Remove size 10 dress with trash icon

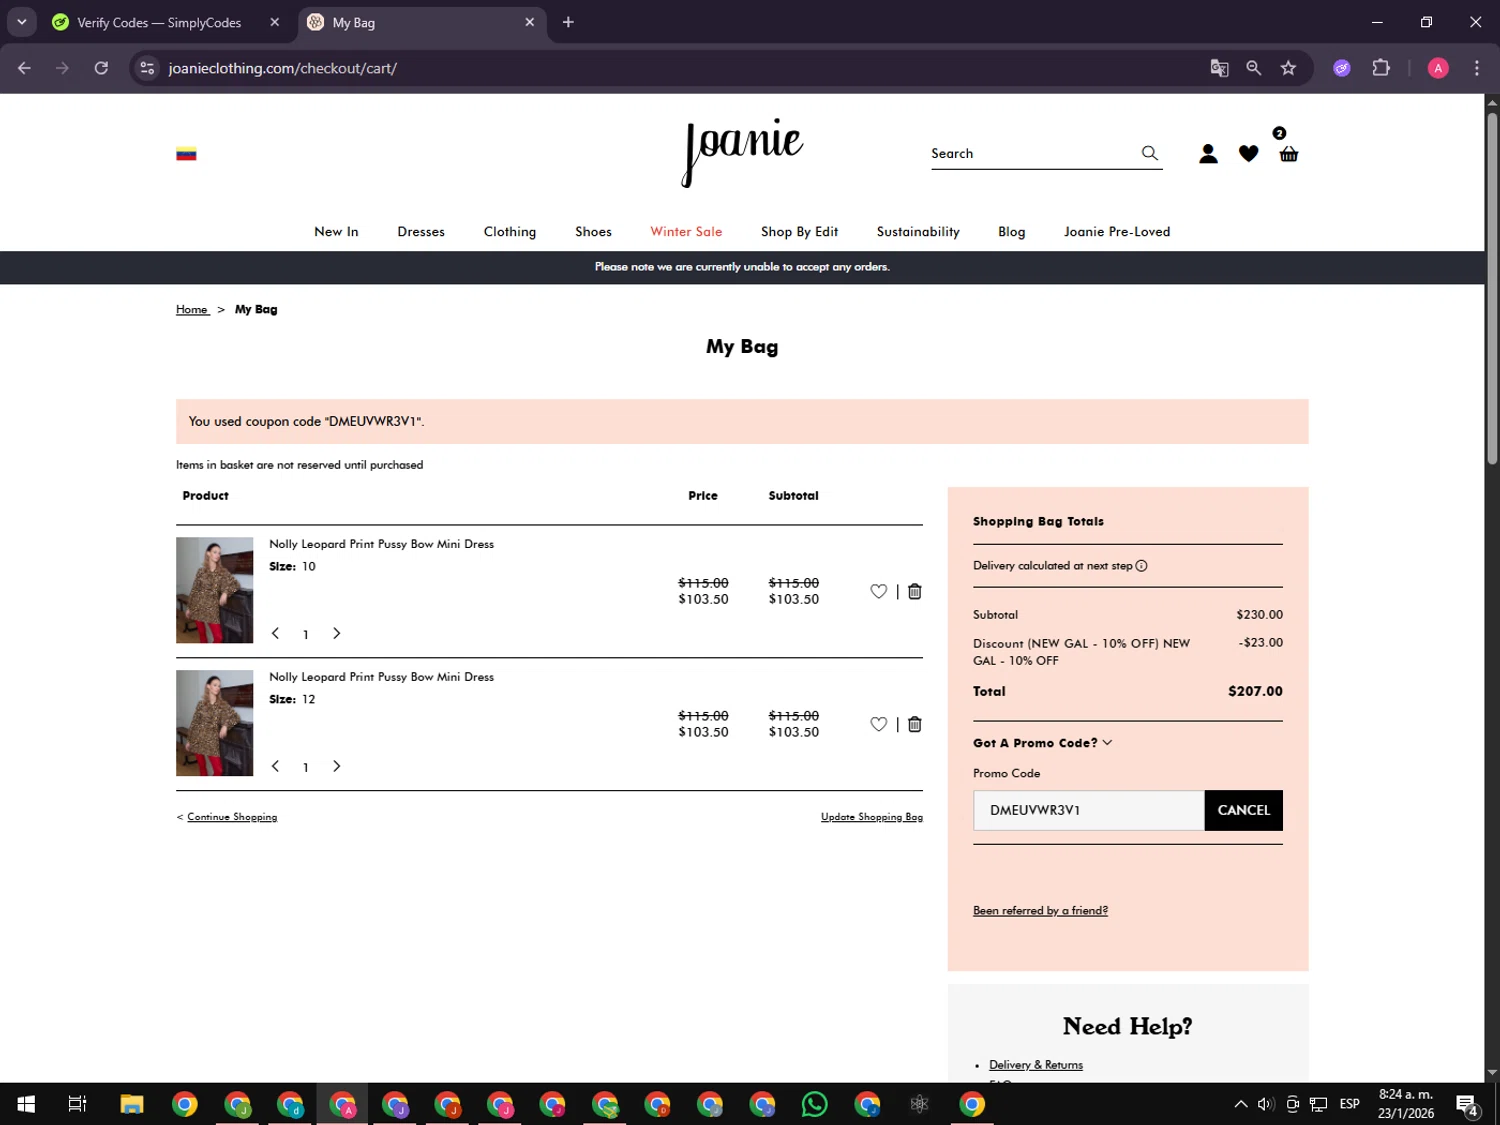point(914,591)
